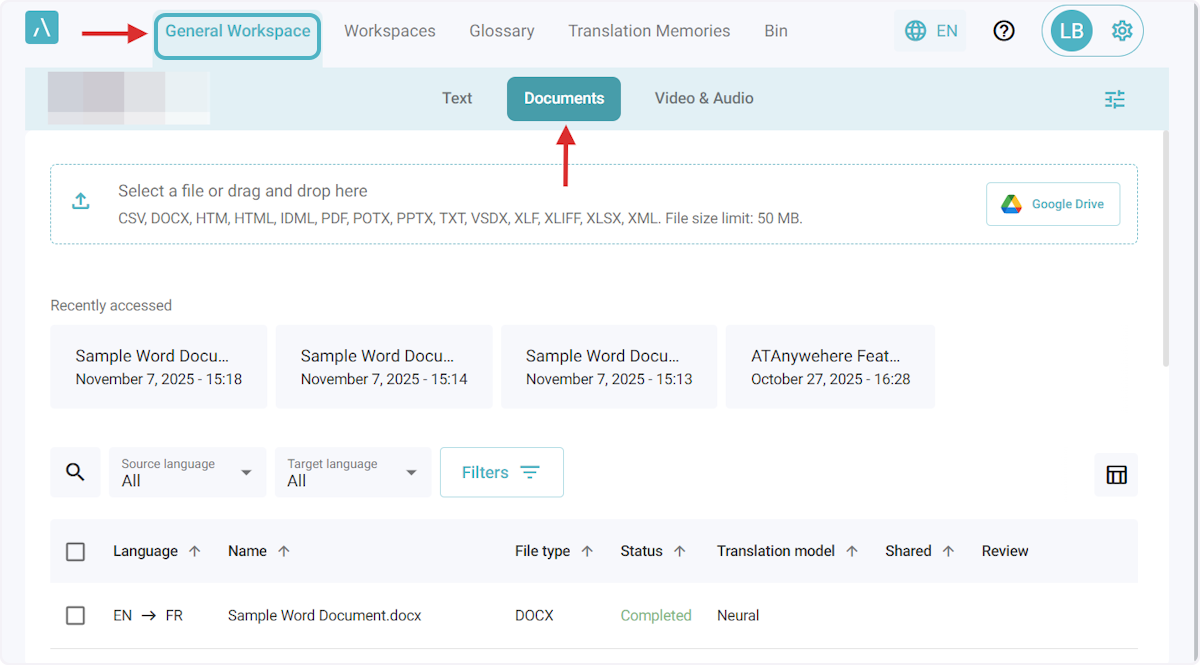The width and height of the screenshot is (1200, 665).
Task: Tick the select-all checkbox in header
Action: click(75, 551)
